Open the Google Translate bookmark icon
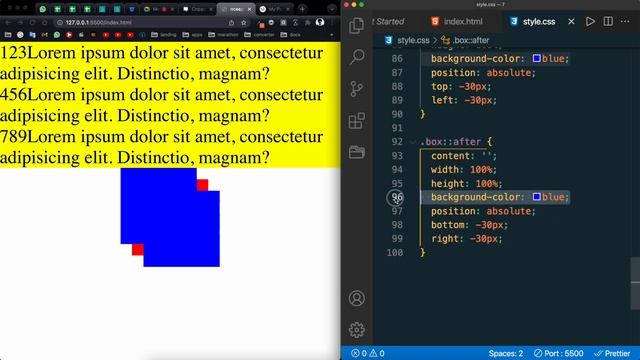The width and height of the screenshot is (640, 360). click(32, 35)
